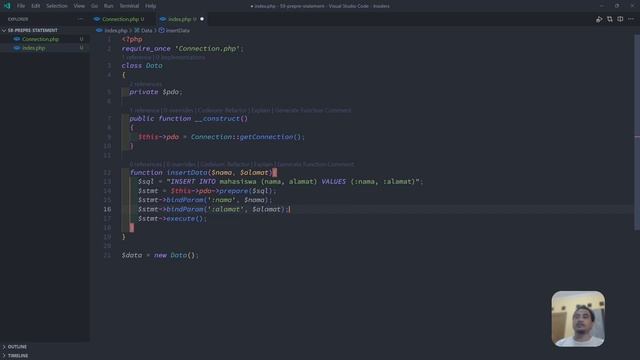Screen dimensions: 640x360
Task: Open the Edit menu
Action: point(36,6)
